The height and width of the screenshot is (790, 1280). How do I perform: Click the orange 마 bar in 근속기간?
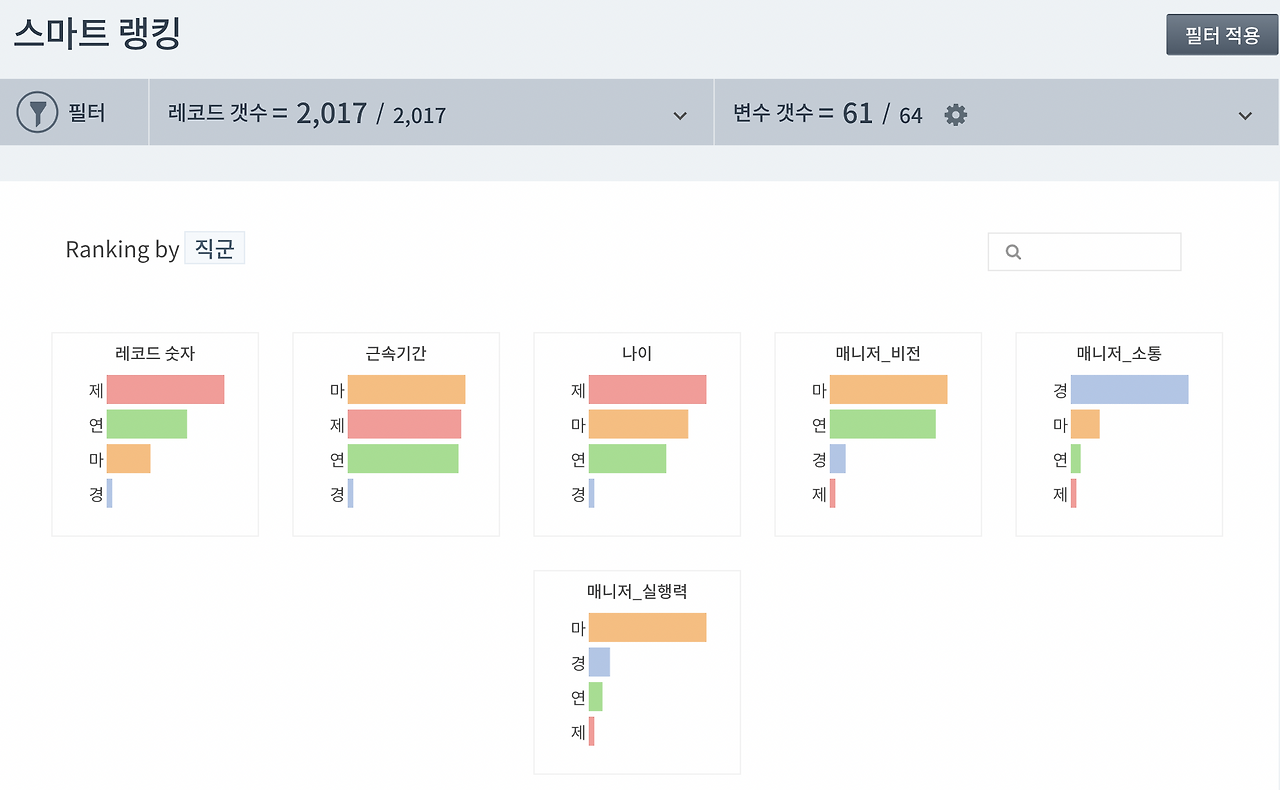pyautogui.click(x=405, y=389)
